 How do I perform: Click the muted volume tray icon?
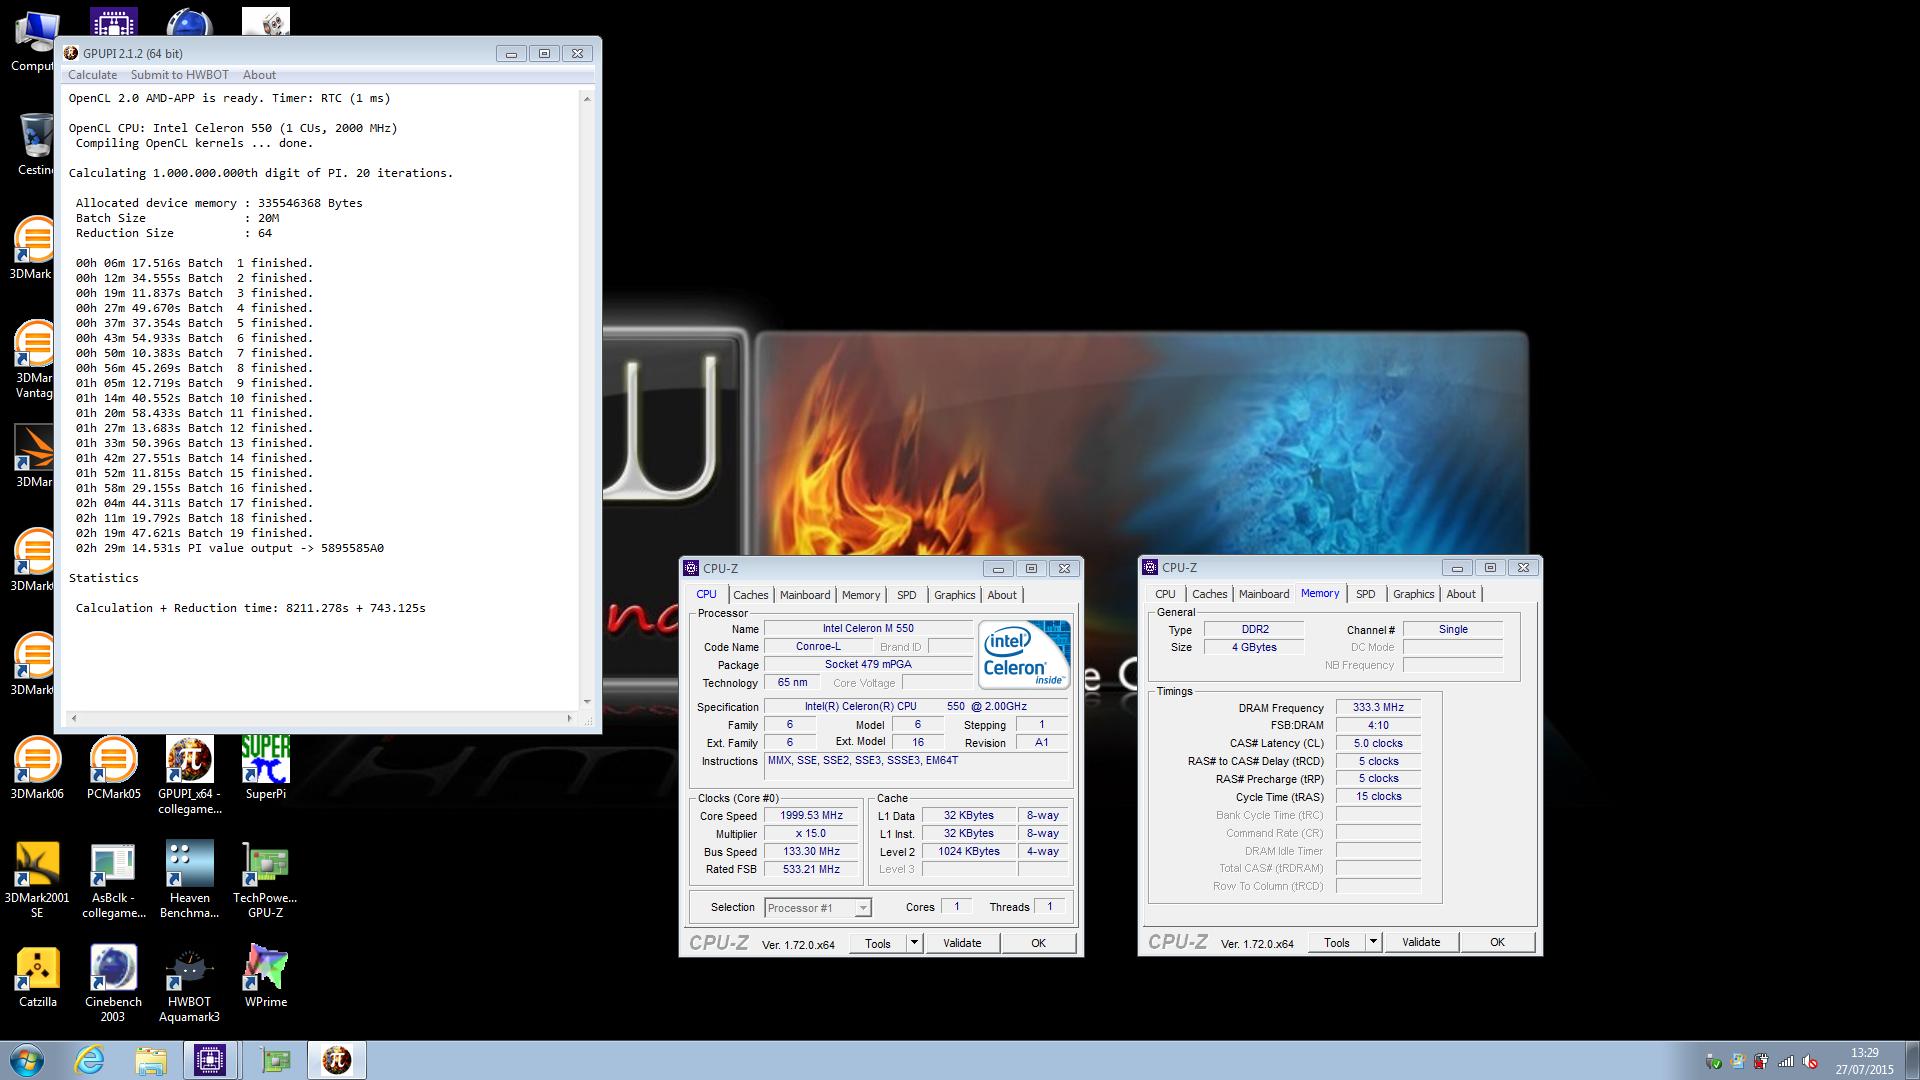(x=1810, y=1061)
